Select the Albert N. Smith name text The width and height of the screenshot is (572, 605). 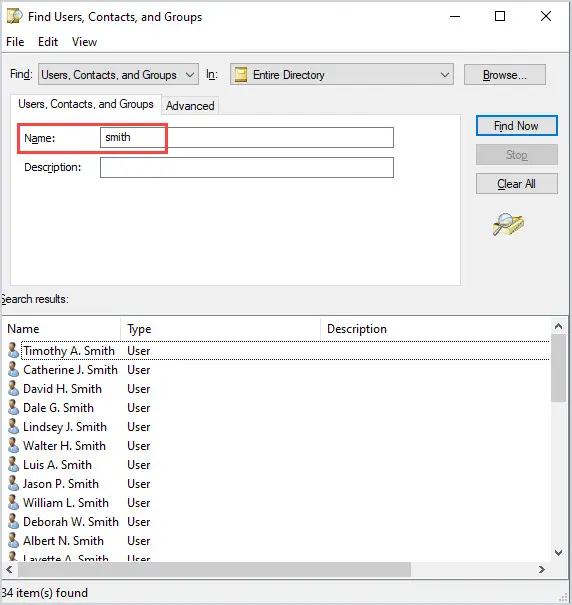64,541
